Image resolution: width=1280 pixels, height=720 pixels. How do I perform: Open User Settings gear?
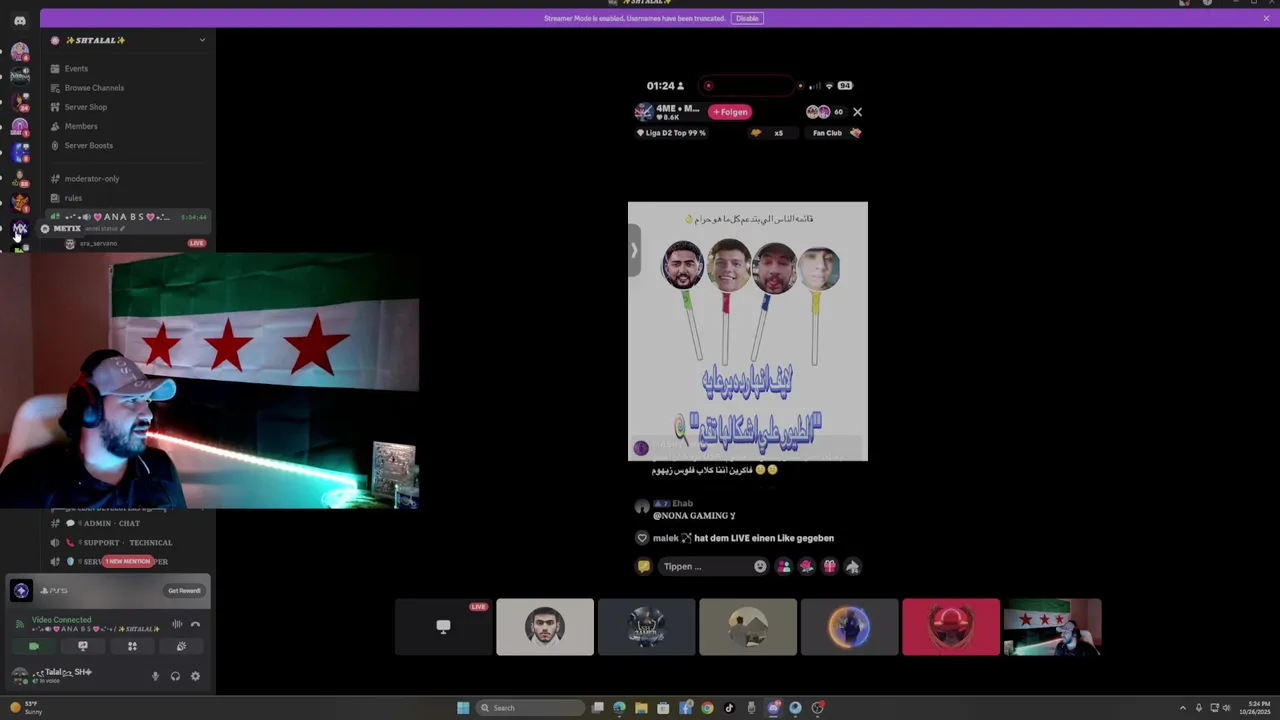coord(195,676)
